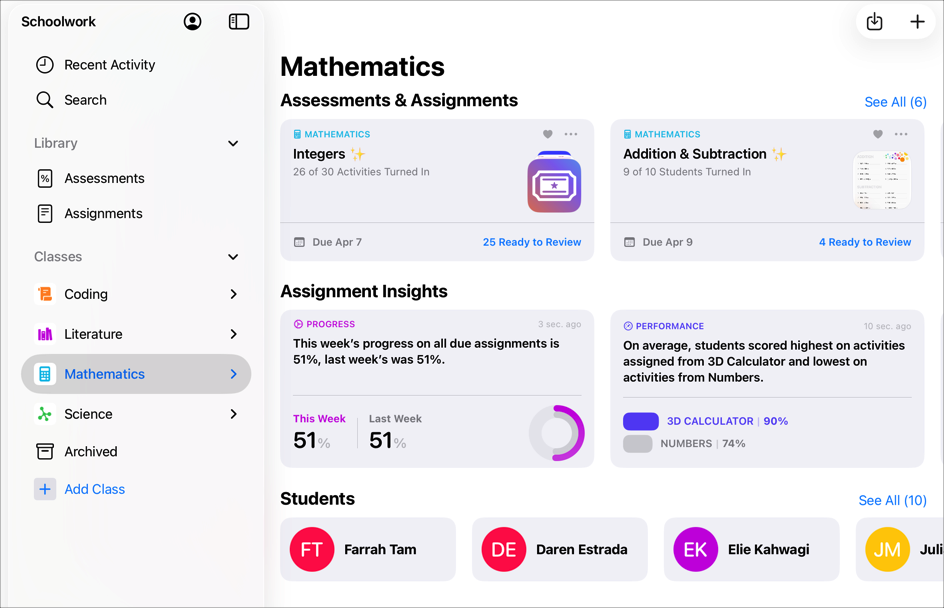Open Search in the sidebar
944x608 pixels.
click(85, 99)
